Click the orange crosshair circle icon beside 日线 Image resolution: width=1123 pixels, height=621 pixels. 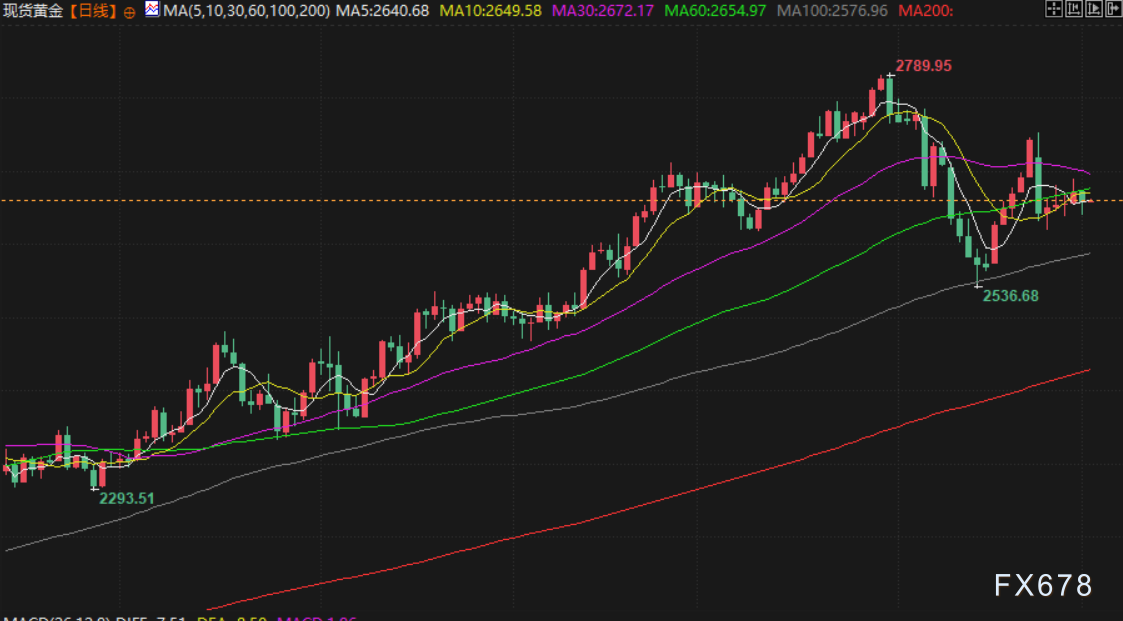130,12
